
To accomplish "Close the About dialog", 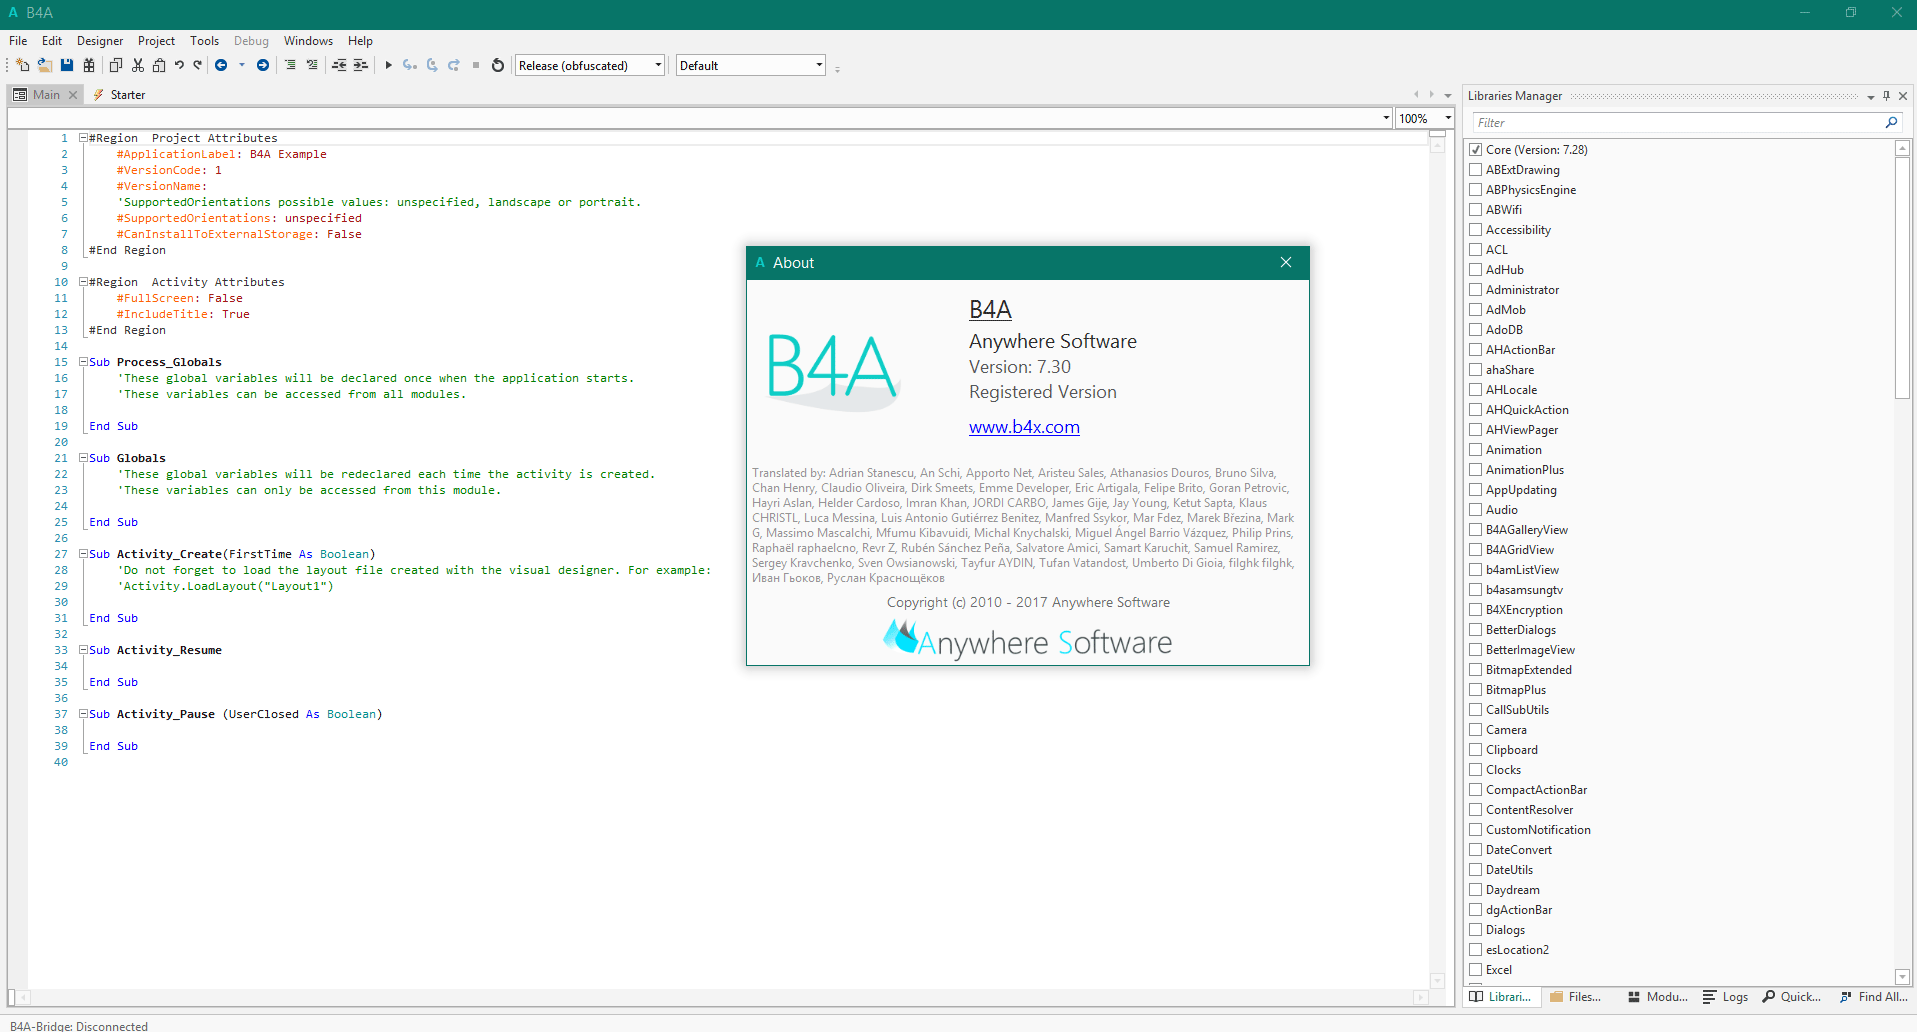I will [x=1286, y=262].
